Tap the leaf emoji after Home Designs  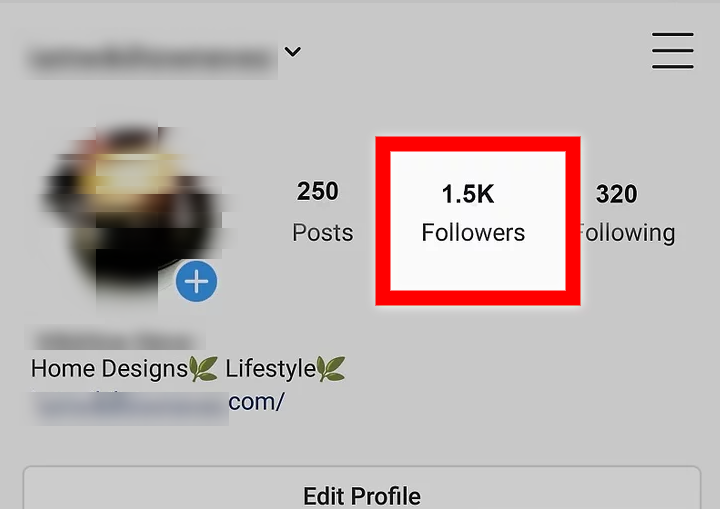[x=203, y=369]
